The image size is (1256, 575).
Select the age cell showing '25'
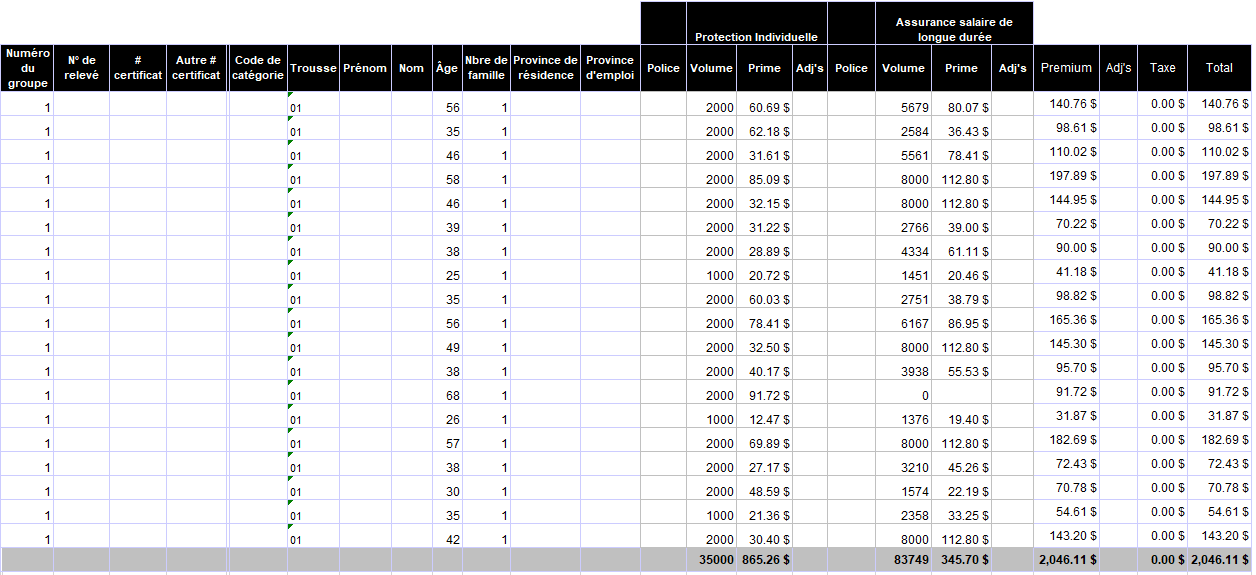[x=447, y=272]
